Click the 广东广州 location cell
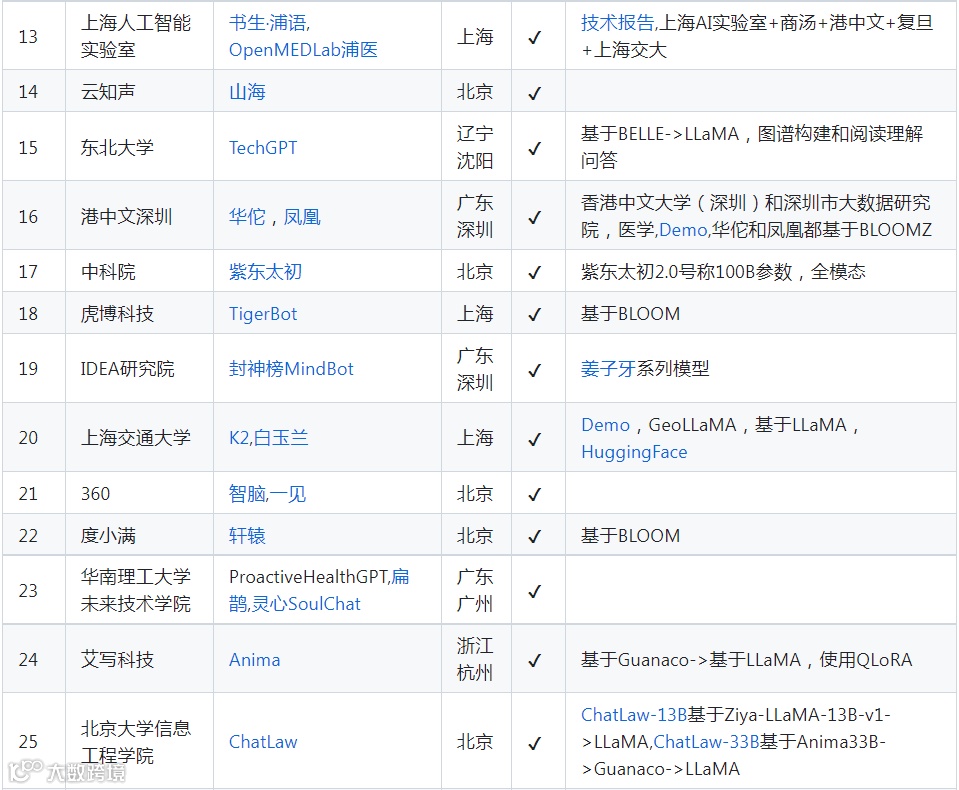The width and height of the screenshot is (959, 790). [x=475, y=591]
